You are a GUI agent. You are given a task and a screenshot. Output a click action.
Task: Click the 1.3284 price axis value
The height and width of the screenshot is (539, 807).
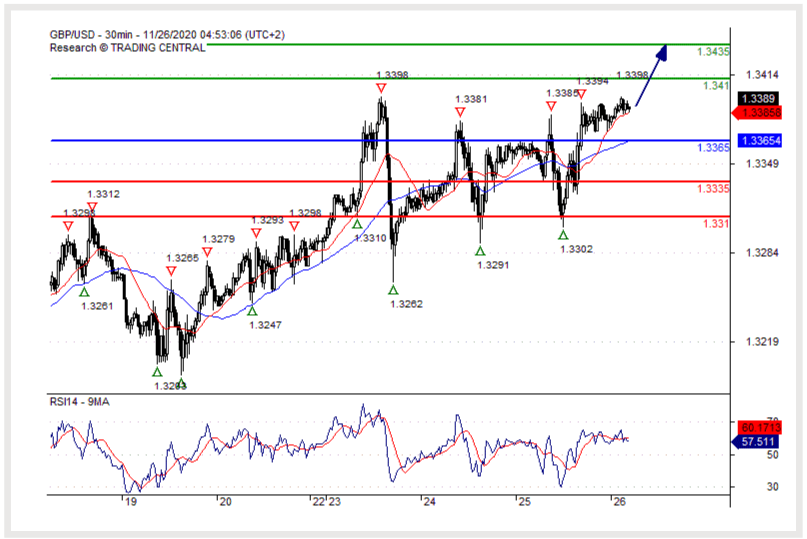pyautogui.click(x=762, y=253)
